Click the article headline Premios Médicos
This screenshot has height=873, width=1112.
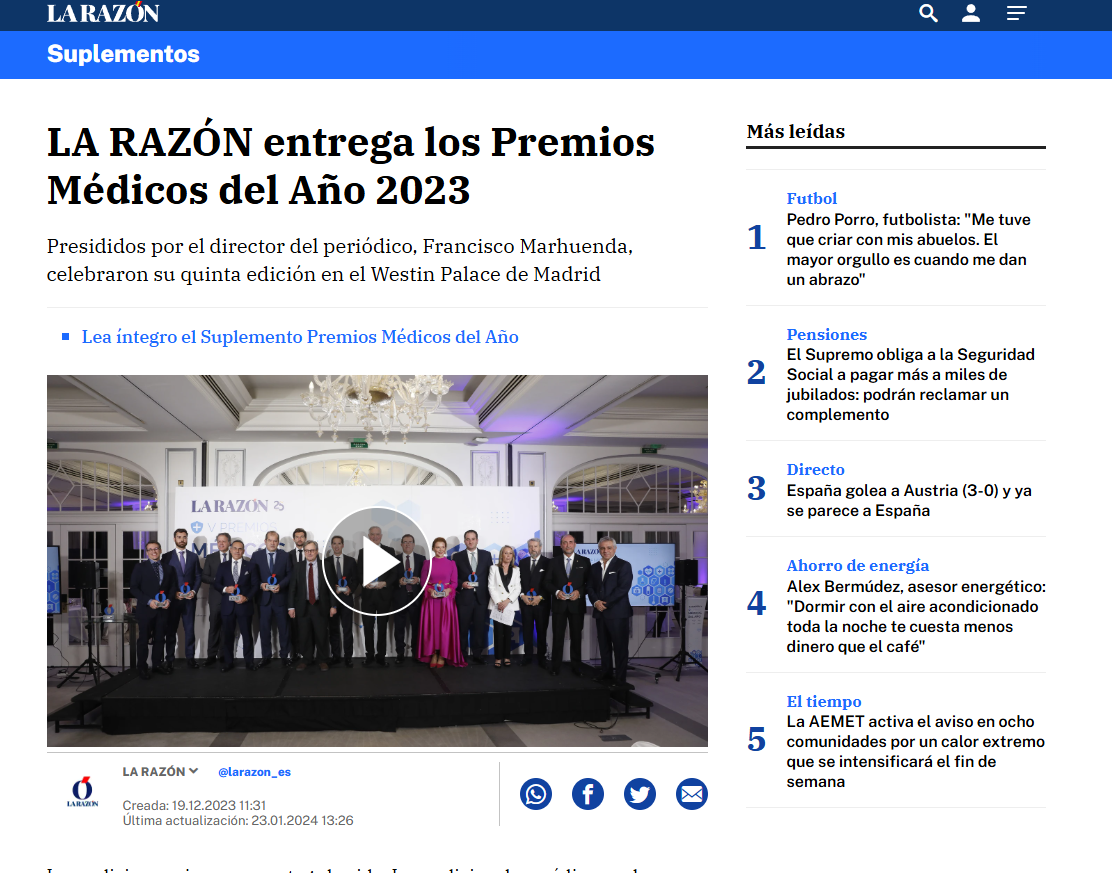[x=350, y=166]
